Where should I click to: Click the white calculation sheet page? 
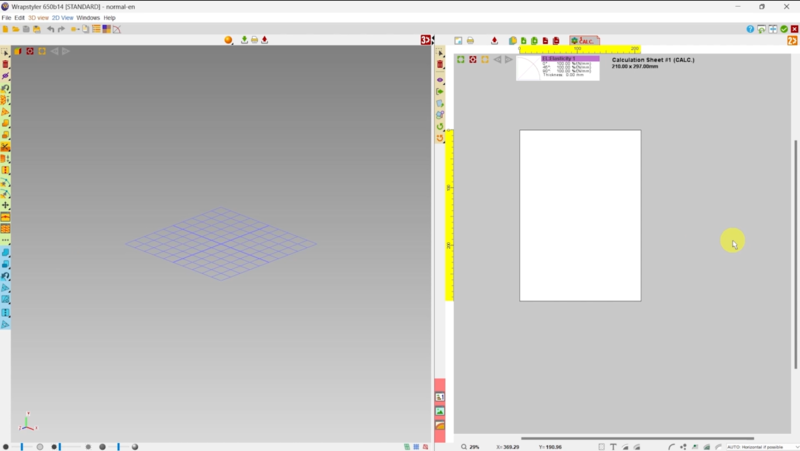(x=580, y=215)
